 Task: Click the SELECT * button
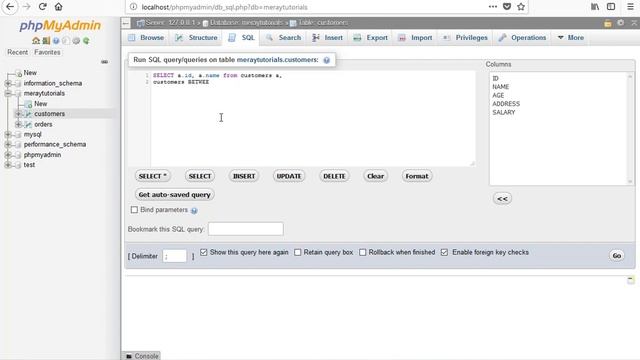[153, 176]
